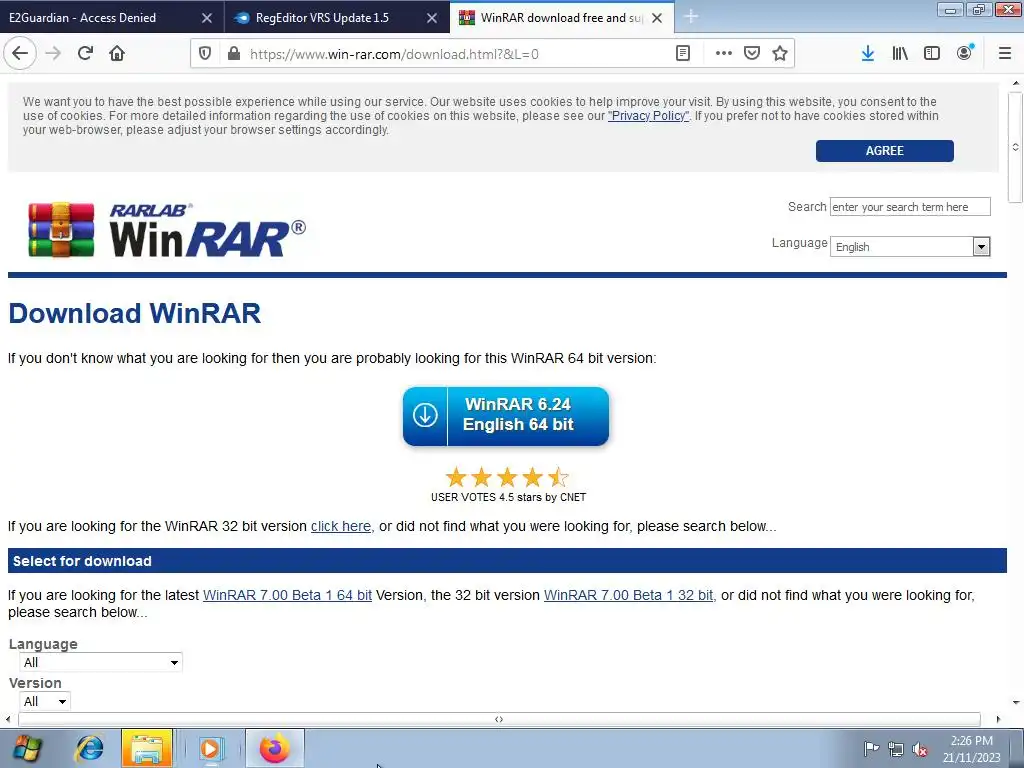Click the Firefox taskbar icon
This screenshot has width=1024, height=768.
pos(274,748)
